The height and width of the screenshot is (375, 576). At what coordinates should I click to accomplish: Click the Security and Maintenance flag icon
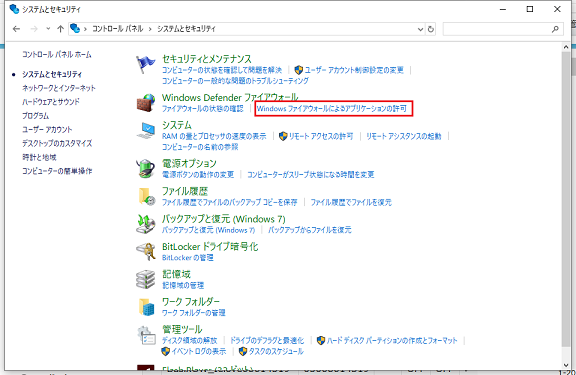[x=145, y=64]
